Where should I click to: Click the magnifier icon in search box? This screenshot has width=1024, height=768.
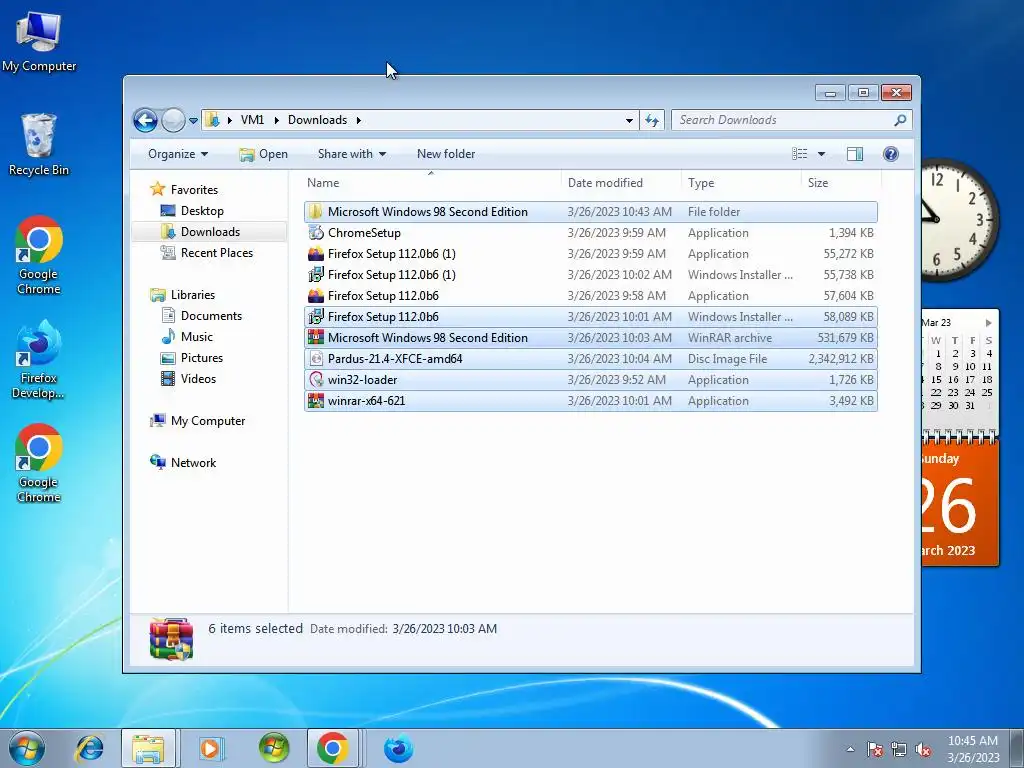tap(900, 120)
